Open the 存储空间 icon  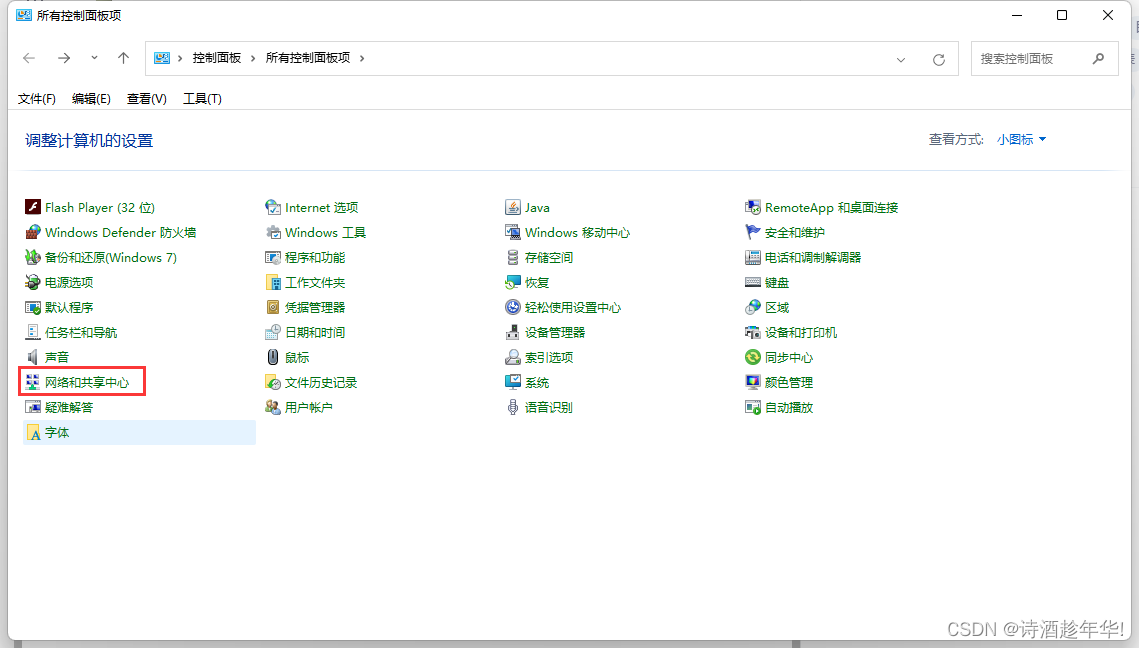(x=513, y=257)
